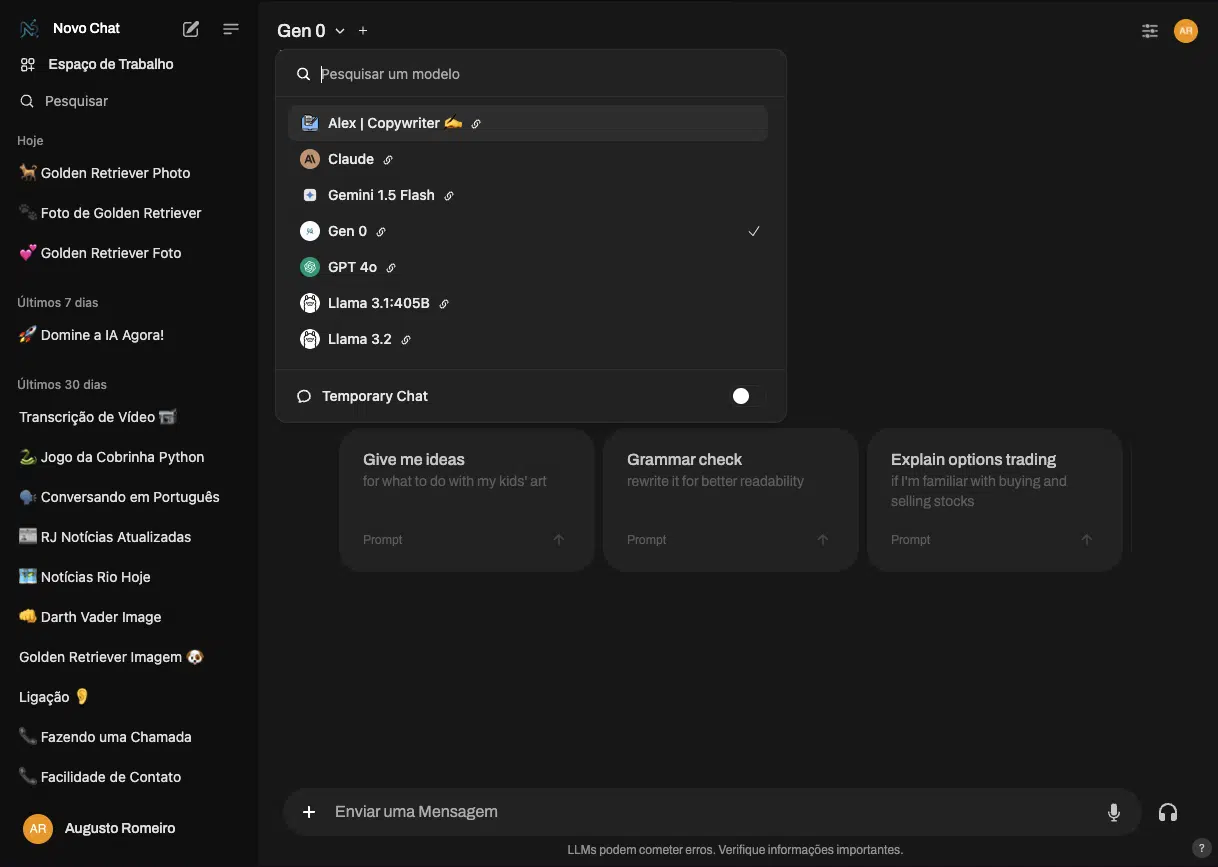The image size is (1218, 867).
Task: Click the app logo beside Novo Chat
Action: click(29, 29)
